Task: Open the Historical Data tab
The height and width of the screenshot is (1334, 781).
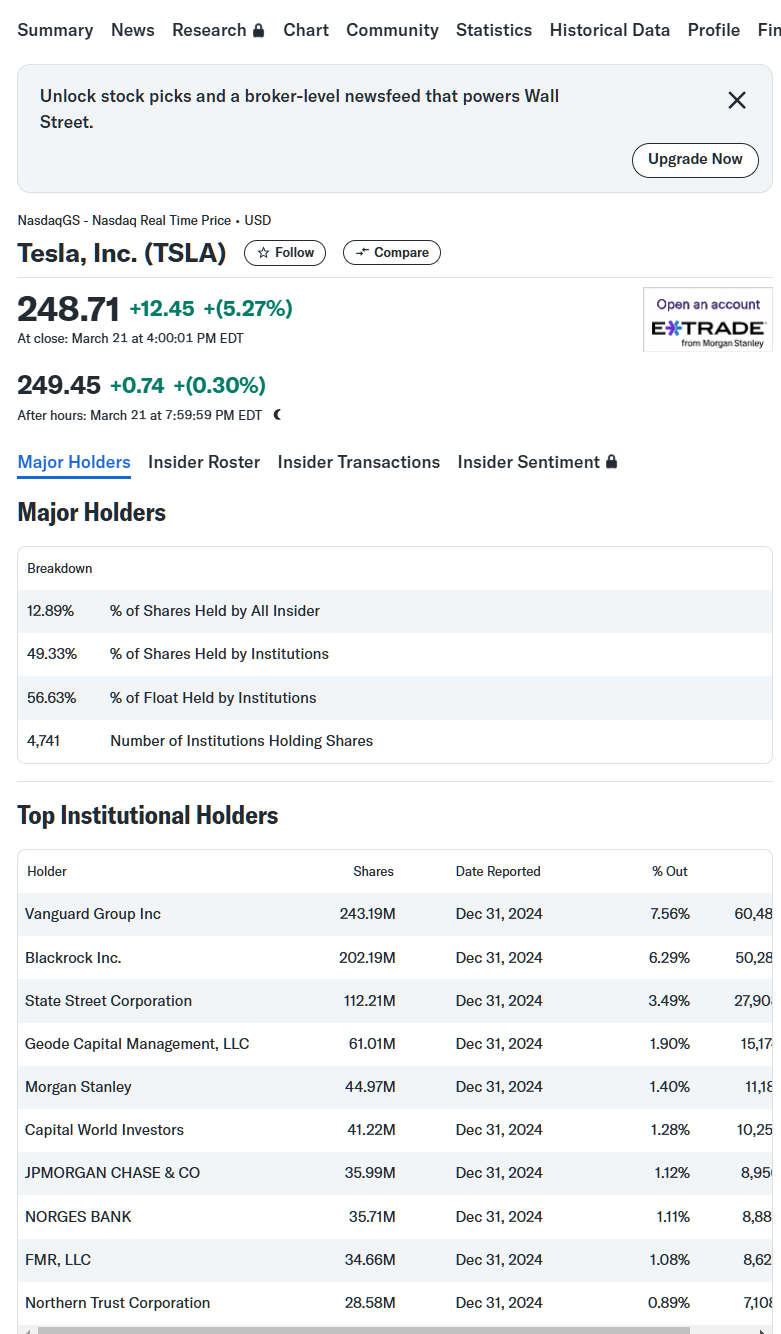Action: pyautogui.click(x=610, y=30)
